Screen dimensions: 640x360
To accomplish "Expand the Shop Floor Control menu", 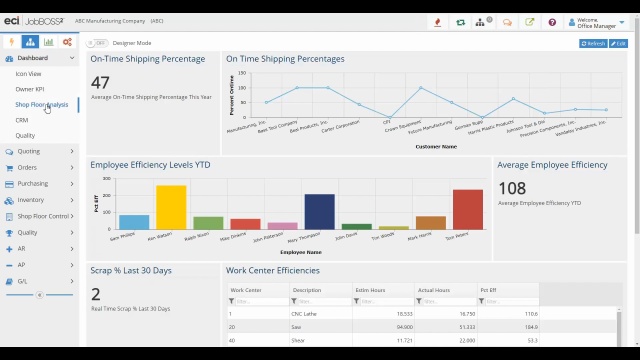I will [72, 216].
